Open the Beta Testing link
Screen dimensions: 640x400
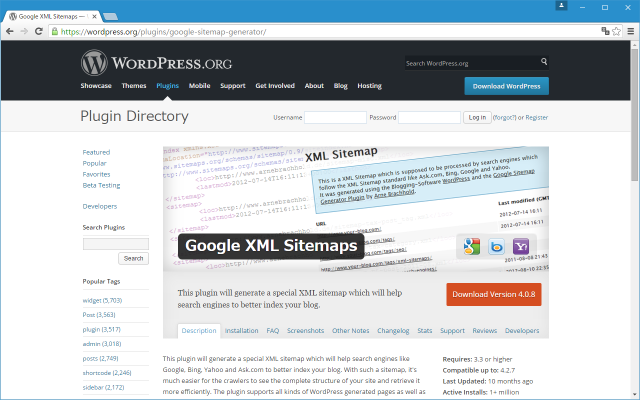[101, 185]
